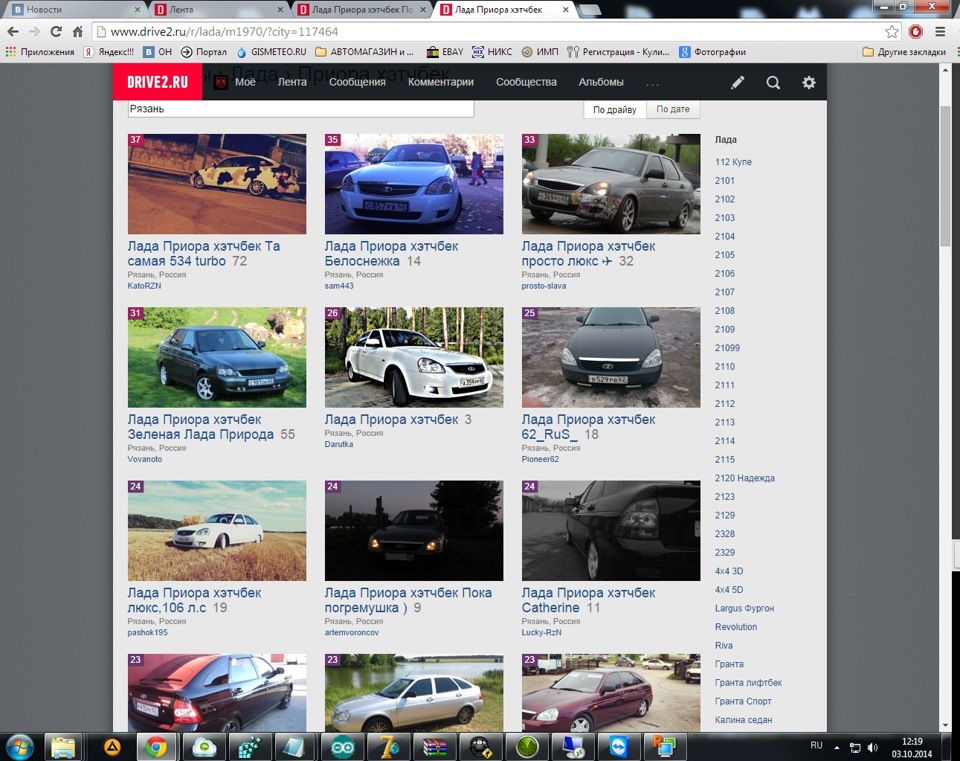Image resolution: width=960 pixels, height=761 pixels.
Task: Open the Приложения apps shortcut
Action: [40, 52]
